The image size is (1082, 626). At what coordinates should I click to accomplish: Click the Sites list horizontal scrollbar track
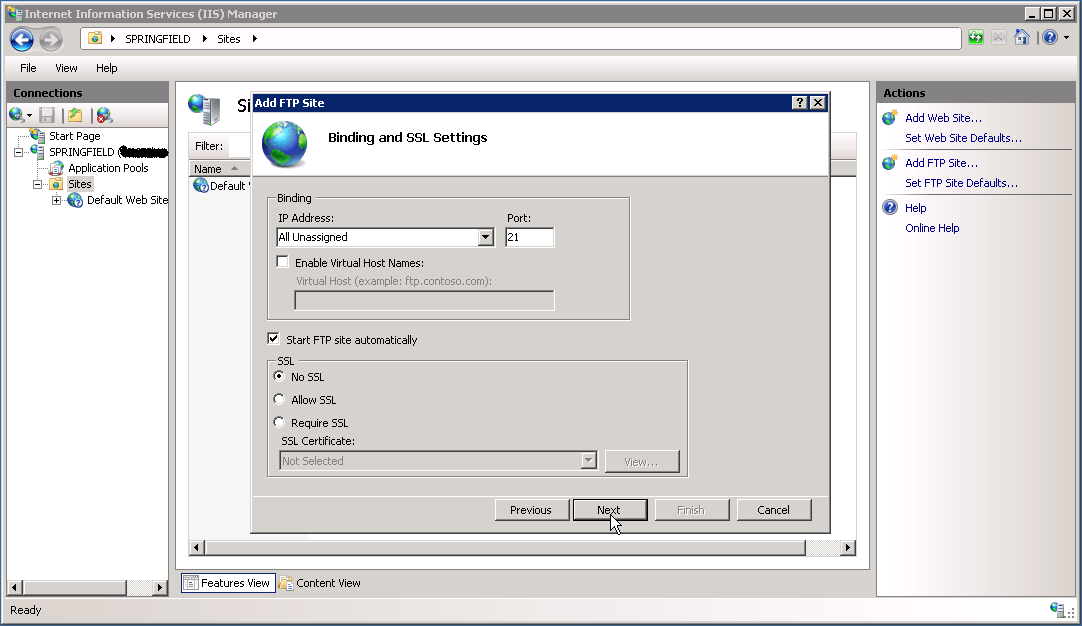823,547
